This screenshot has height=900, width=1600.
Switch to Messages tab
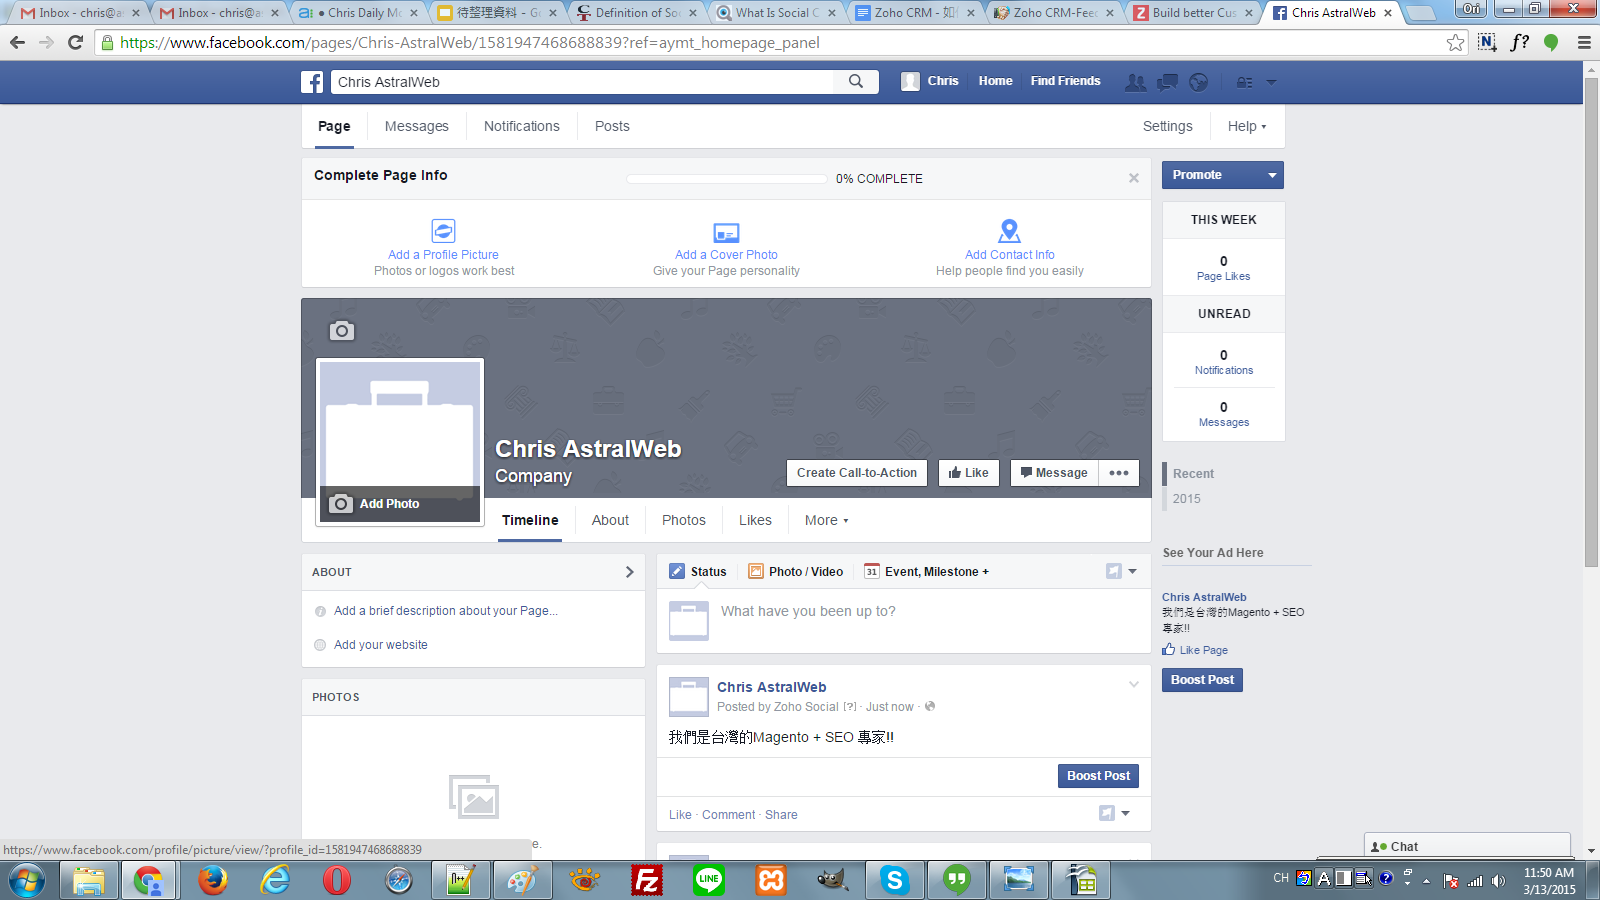[x=417, y=126]
